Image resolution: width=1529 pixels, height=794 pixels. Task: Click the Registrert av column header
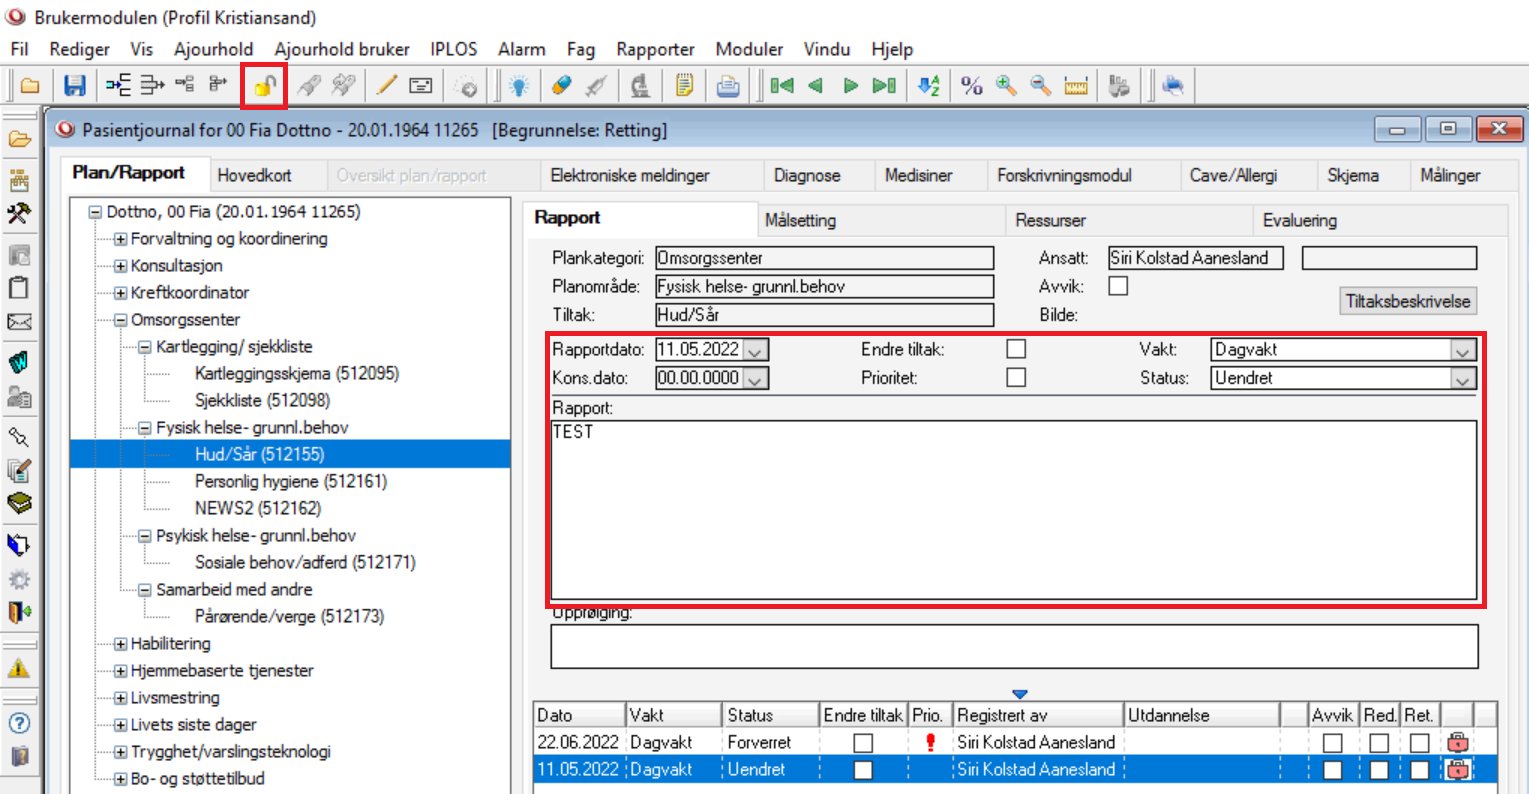point(1038,715)
